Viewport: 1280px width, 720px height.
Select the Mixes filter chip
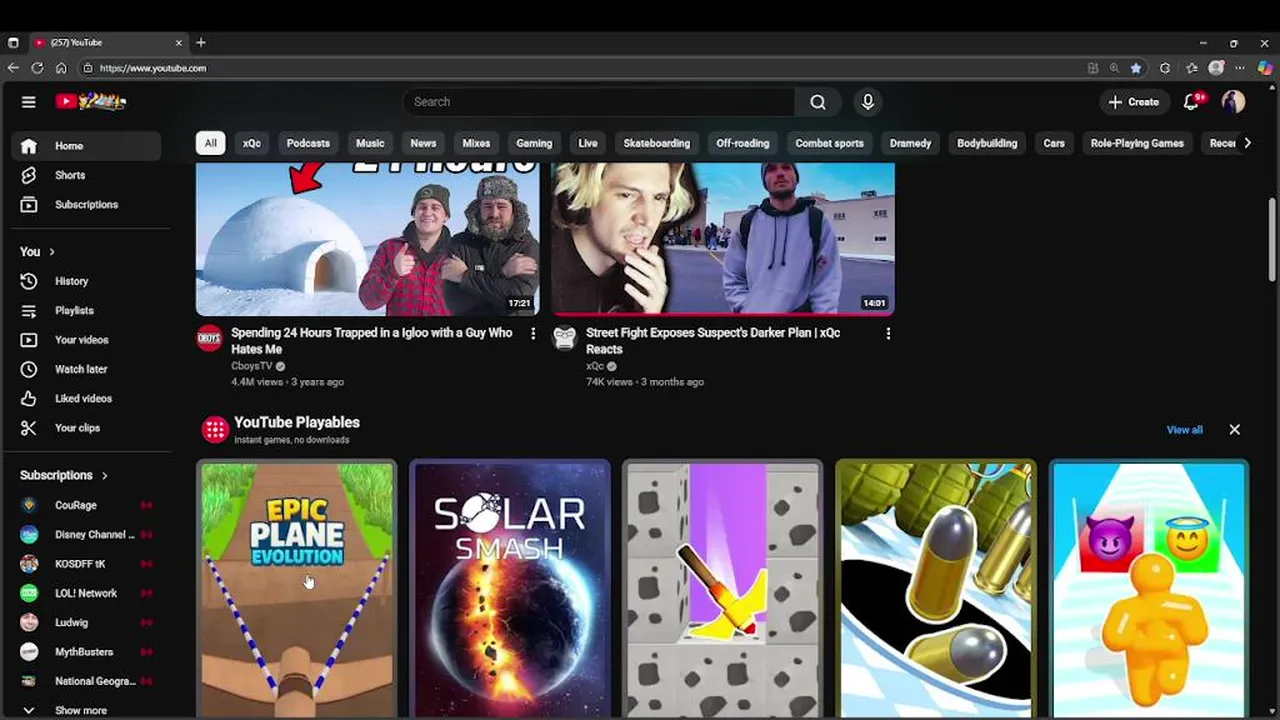click(476, 143)
